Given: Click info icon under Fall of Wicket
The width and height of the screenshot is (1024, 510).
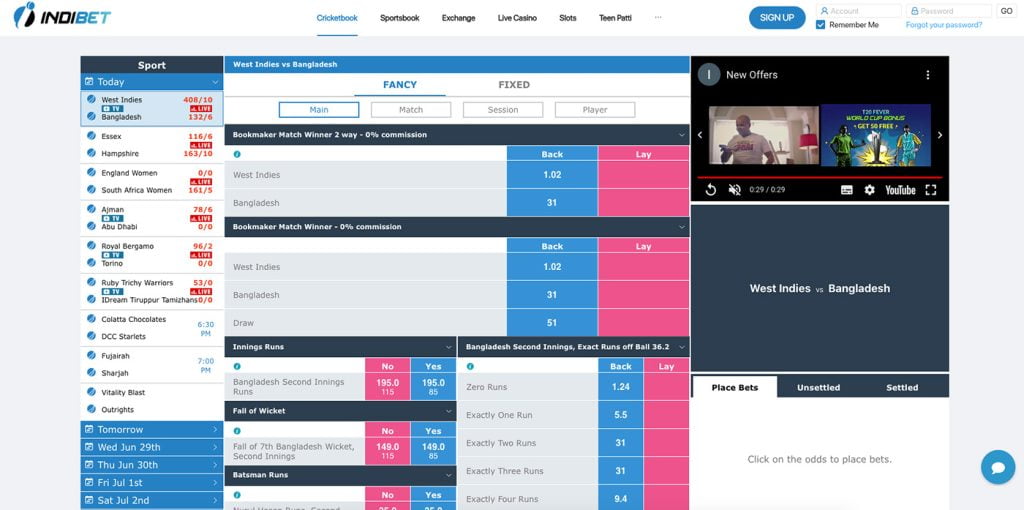Looking at the screenshot, I should pos(236,431).
